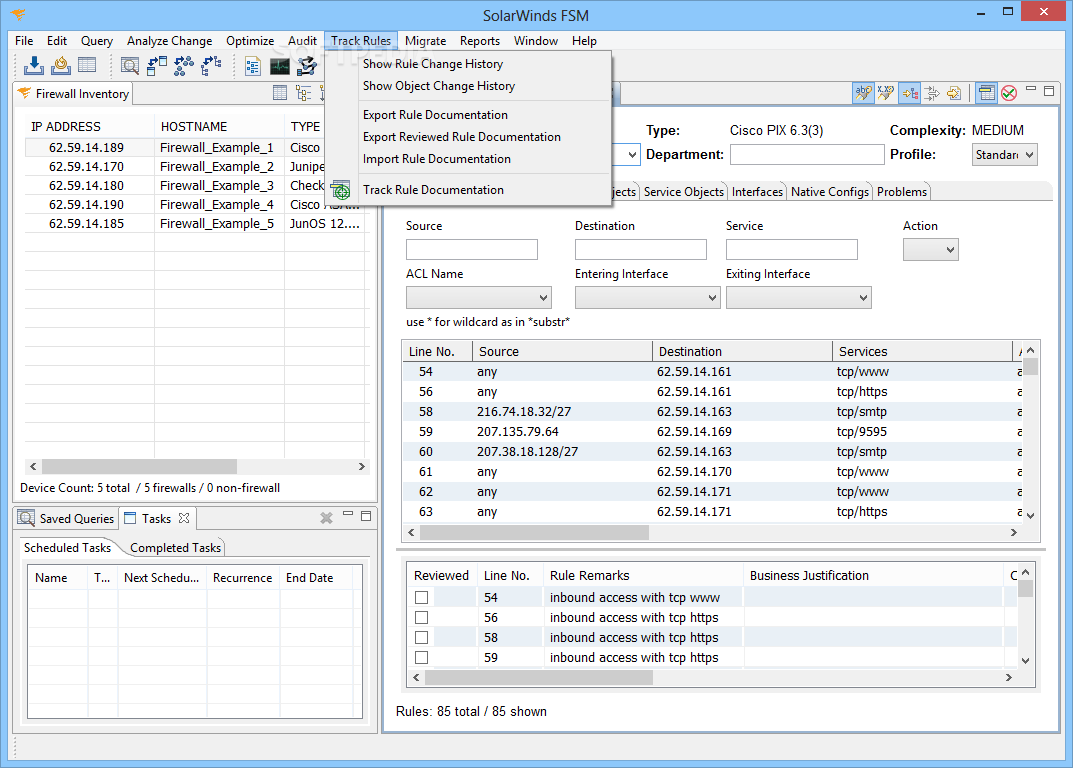Switch to the Interfaces tab

pyautogui.click(x=757, y=192)
